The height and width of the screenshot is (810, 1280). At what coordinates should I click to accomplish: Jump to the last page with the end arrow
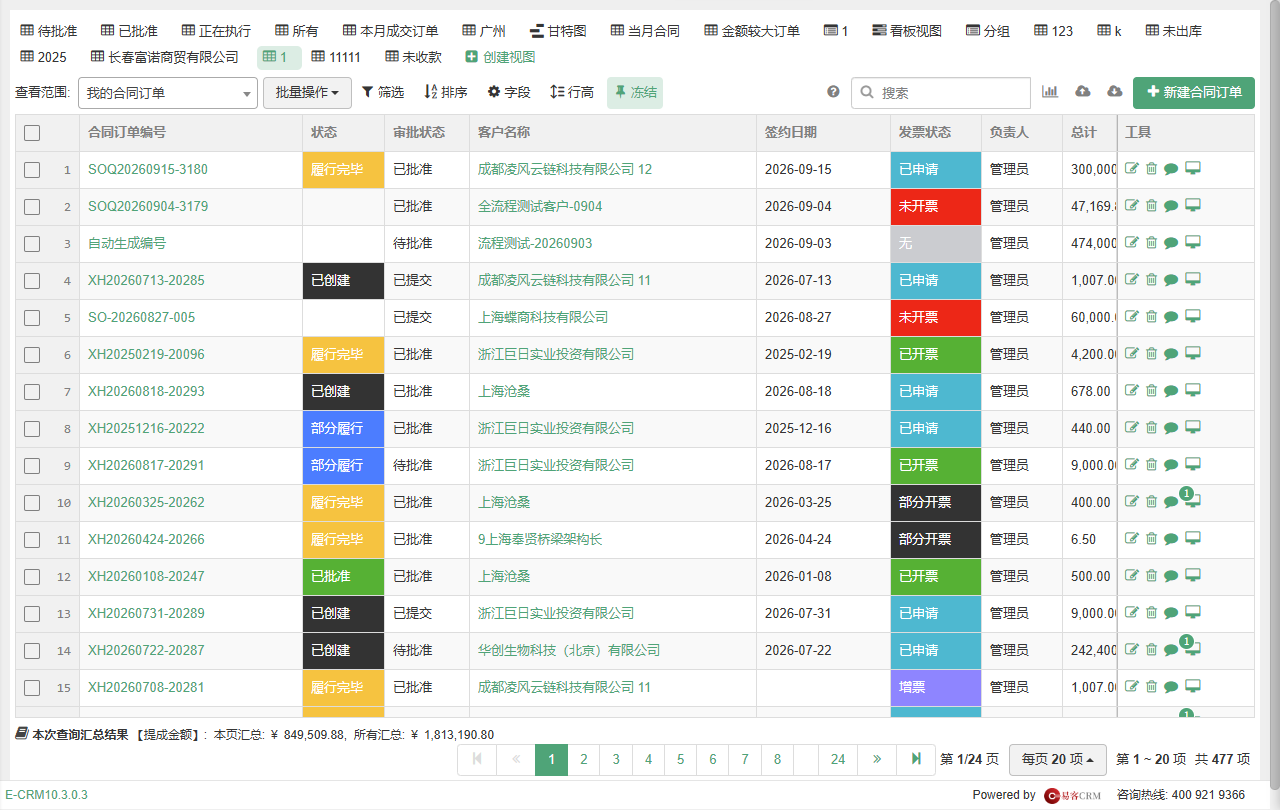916,760
